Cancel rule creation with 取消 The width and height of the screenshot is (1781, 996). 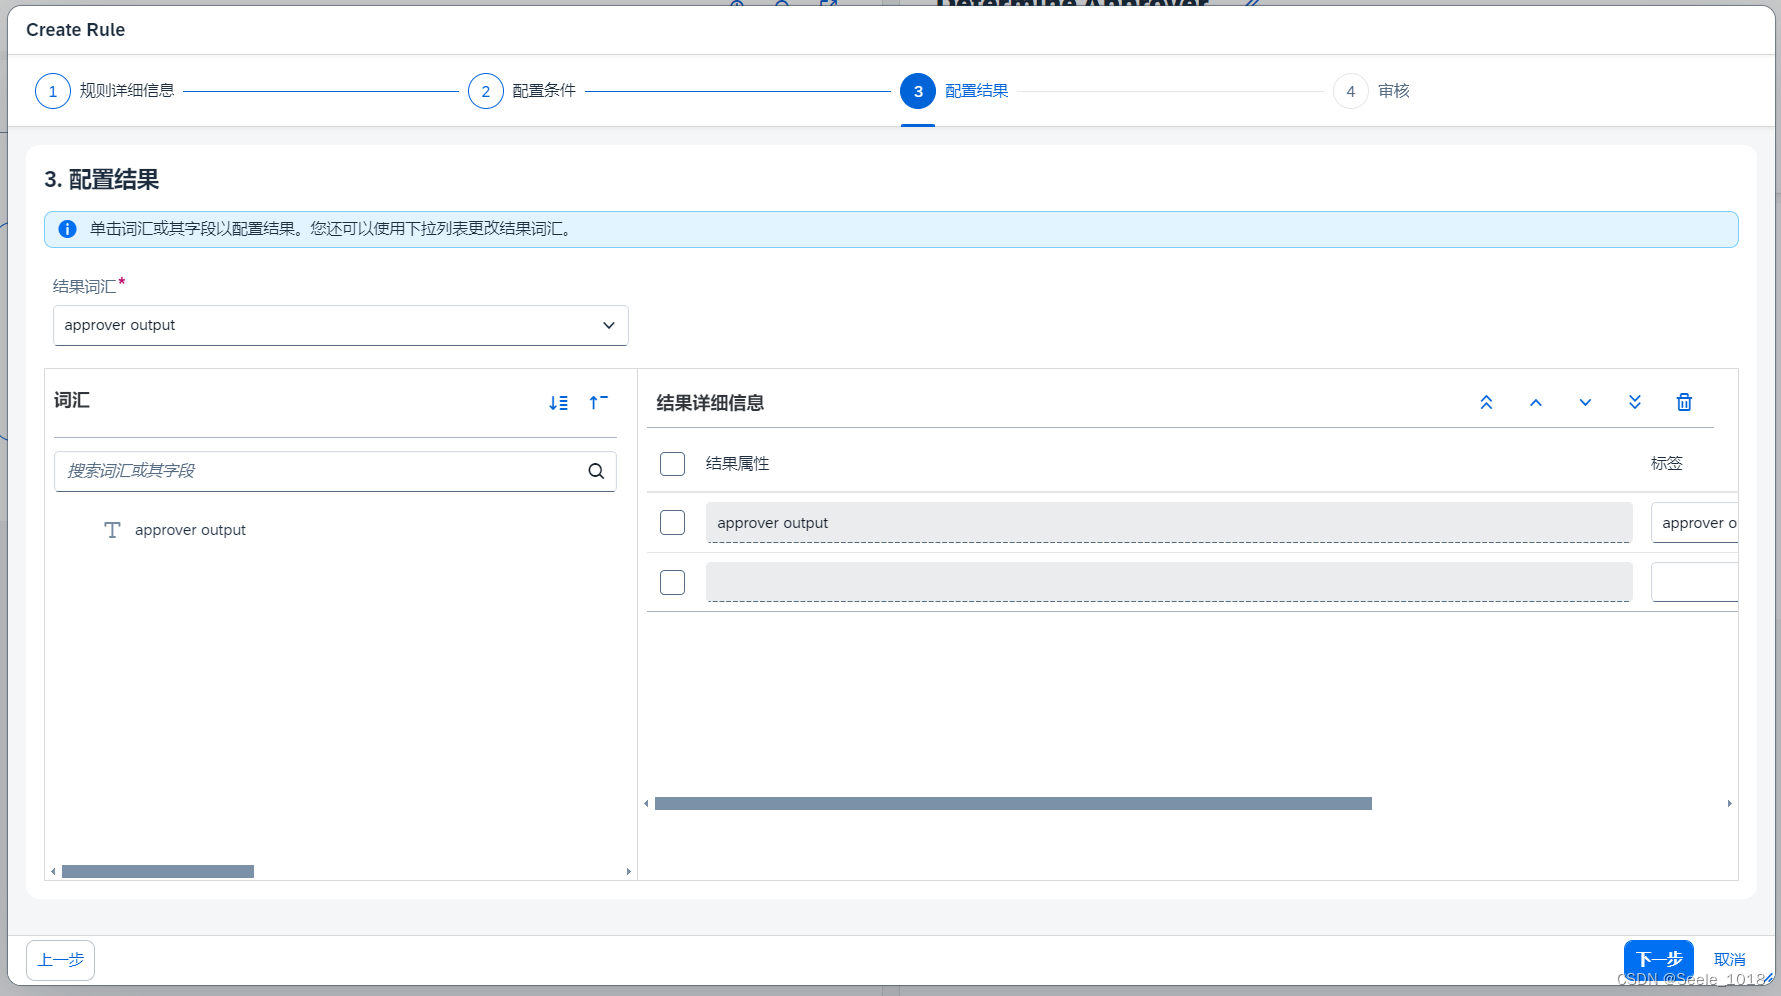(1730, 960)
